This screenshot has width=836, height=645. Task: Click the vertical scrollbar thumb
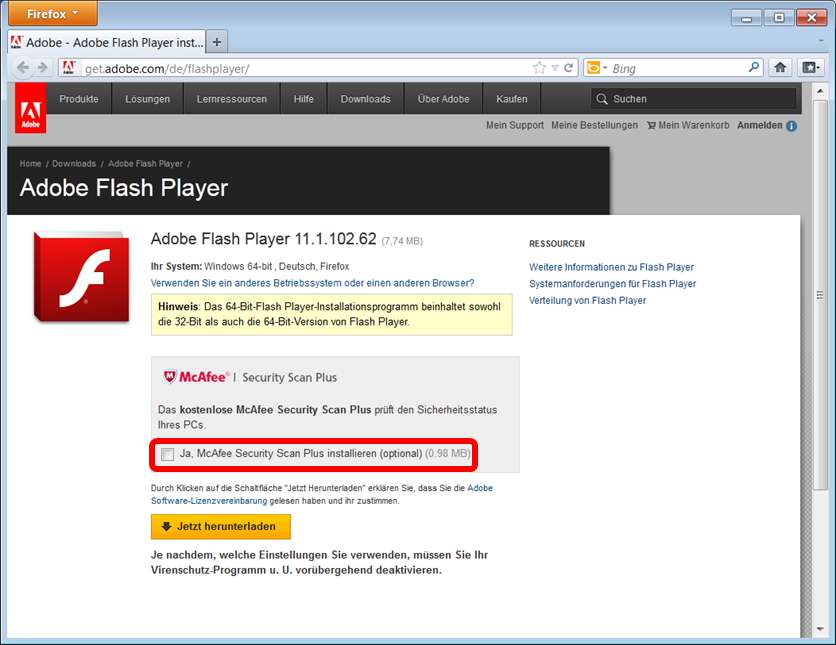(x=820, y=295)
